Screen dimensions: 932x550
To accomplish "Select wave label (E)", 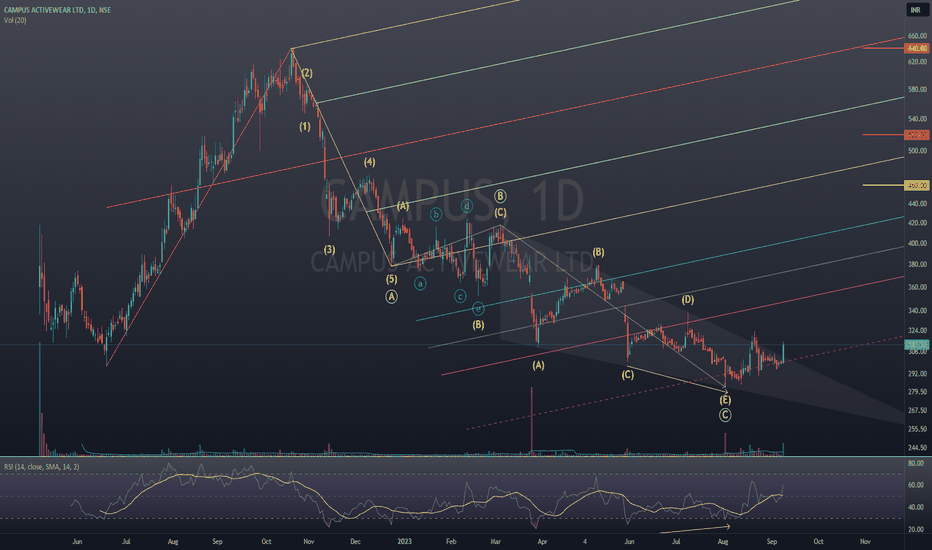I will (x=725, y=400).
